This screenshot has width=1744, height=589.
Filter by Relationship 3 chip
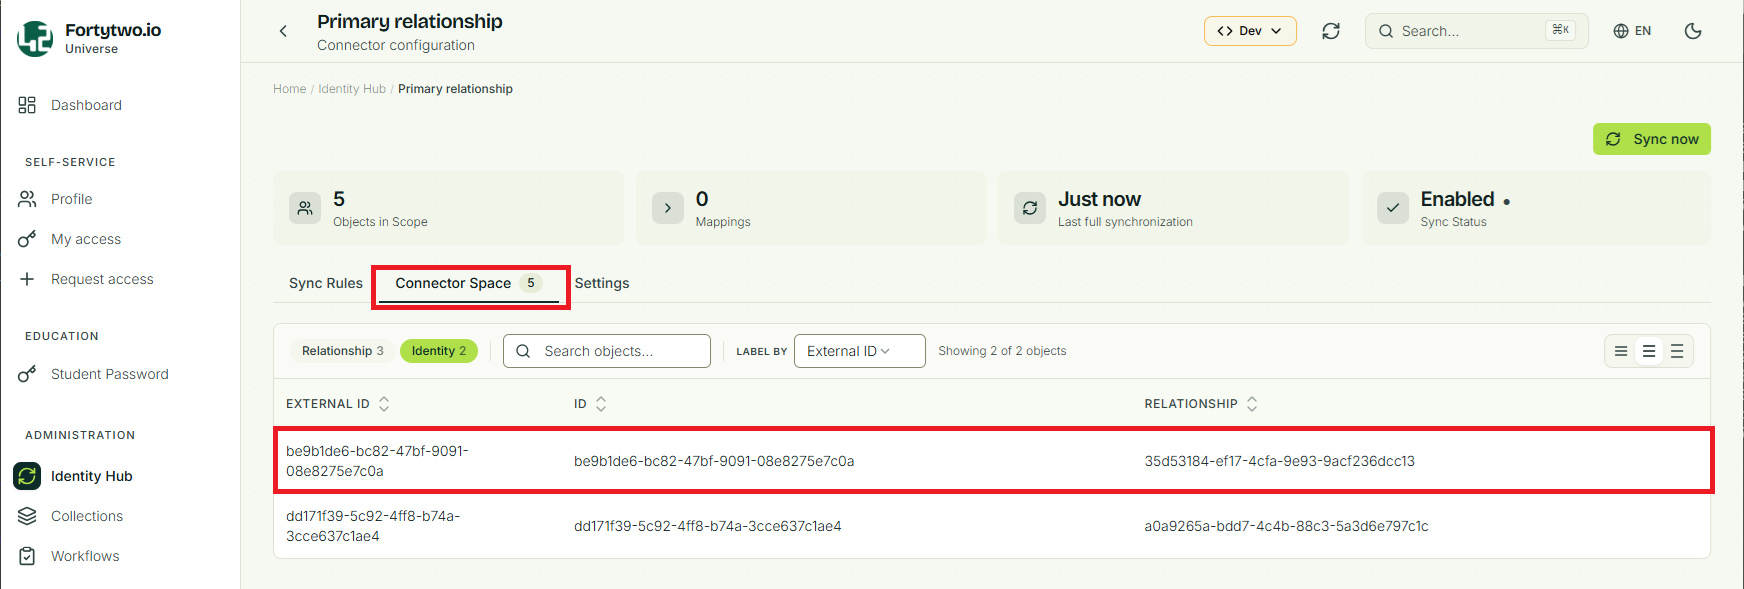pos(343,351)
